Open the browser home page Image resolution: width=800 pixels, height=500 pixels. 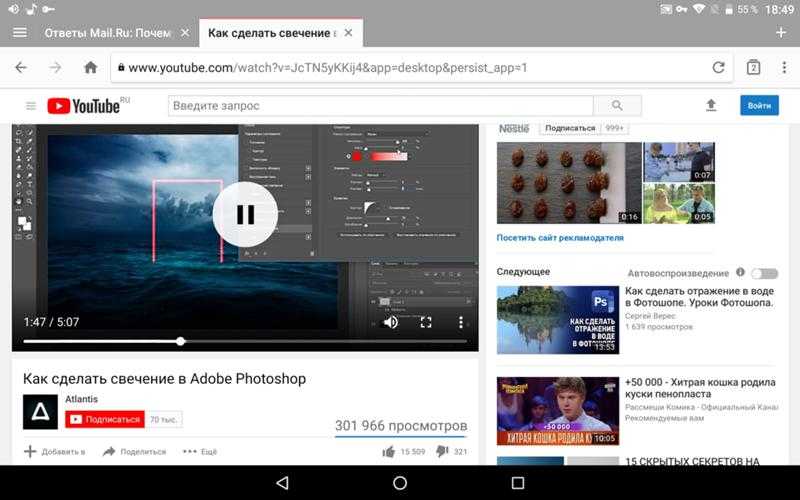91,67
